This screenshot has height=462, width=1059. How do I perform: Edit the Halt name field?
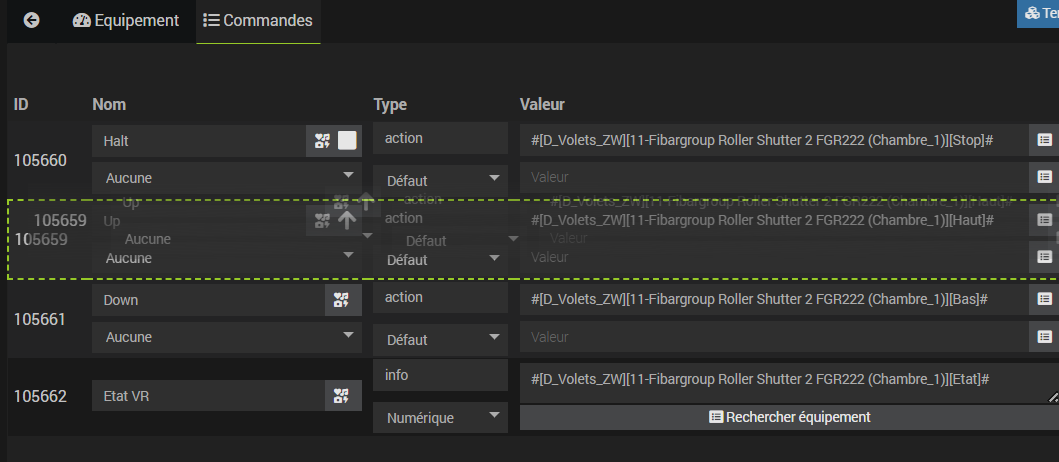tap(199, 140)
